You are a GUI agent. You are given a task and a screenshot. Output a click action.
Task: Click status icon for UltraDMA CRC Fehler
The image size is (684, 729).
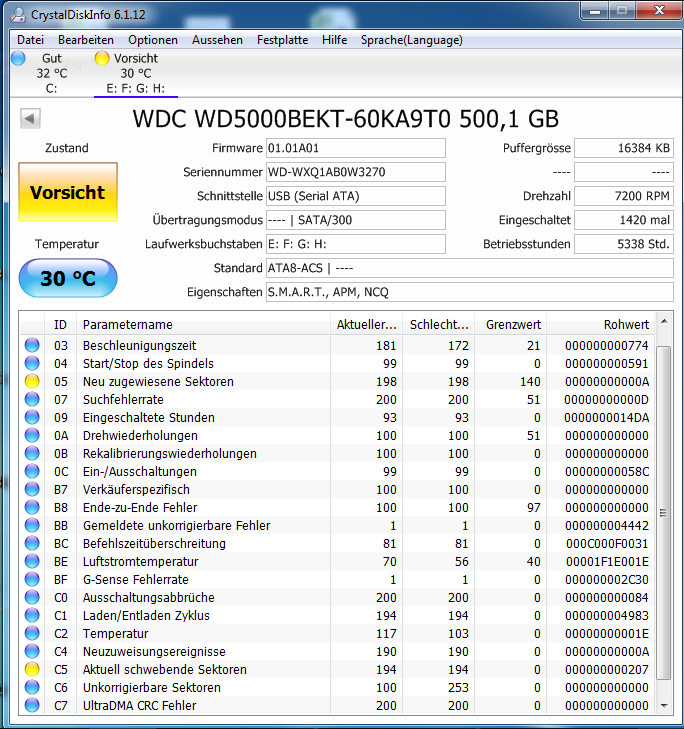32,705
